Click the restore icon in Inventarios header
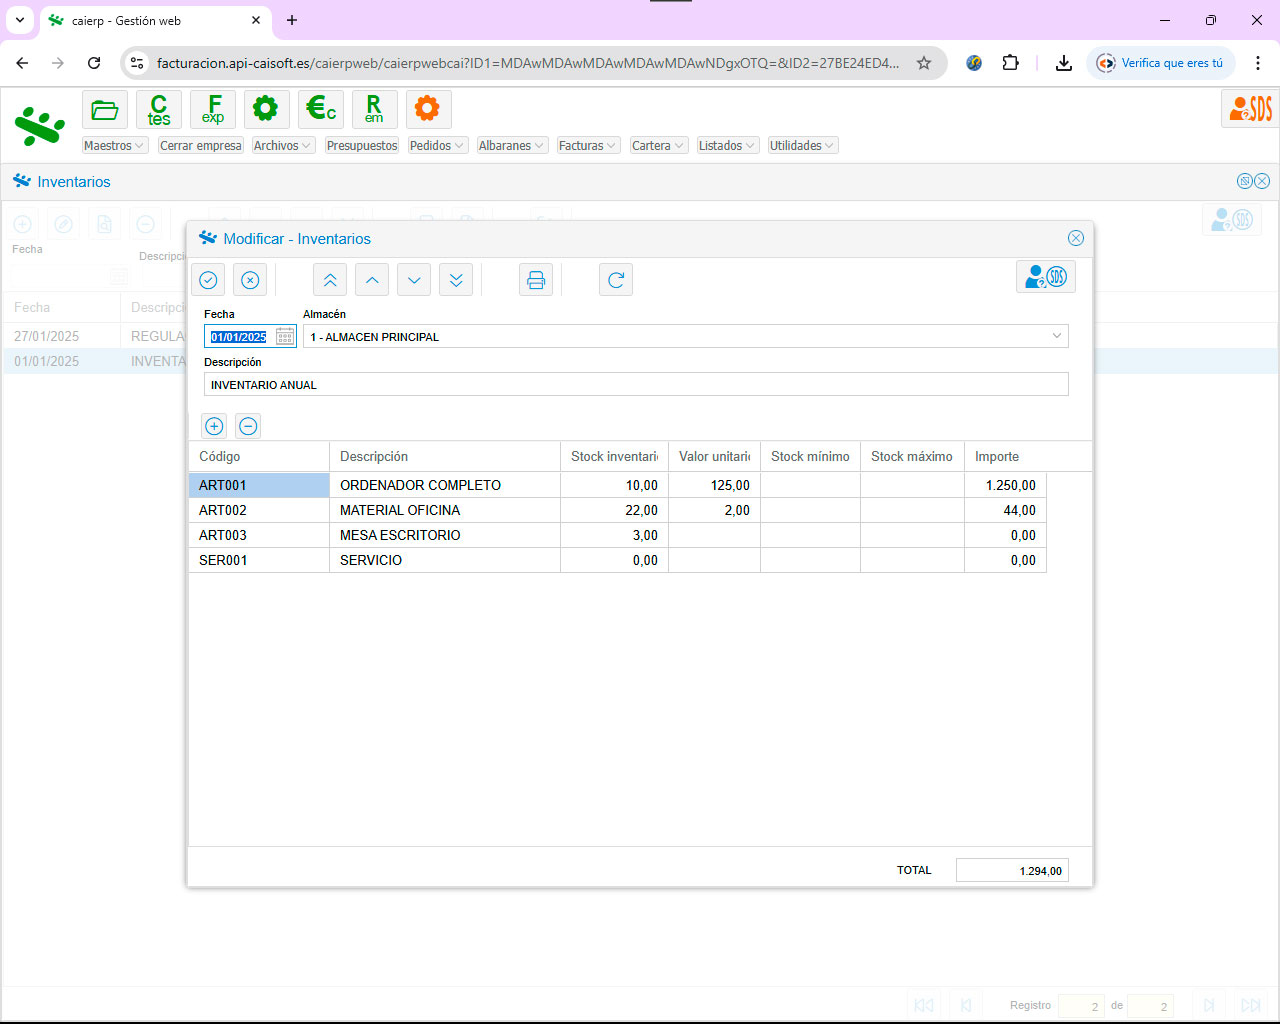 pyautogui.click(x=1245, y=181)
